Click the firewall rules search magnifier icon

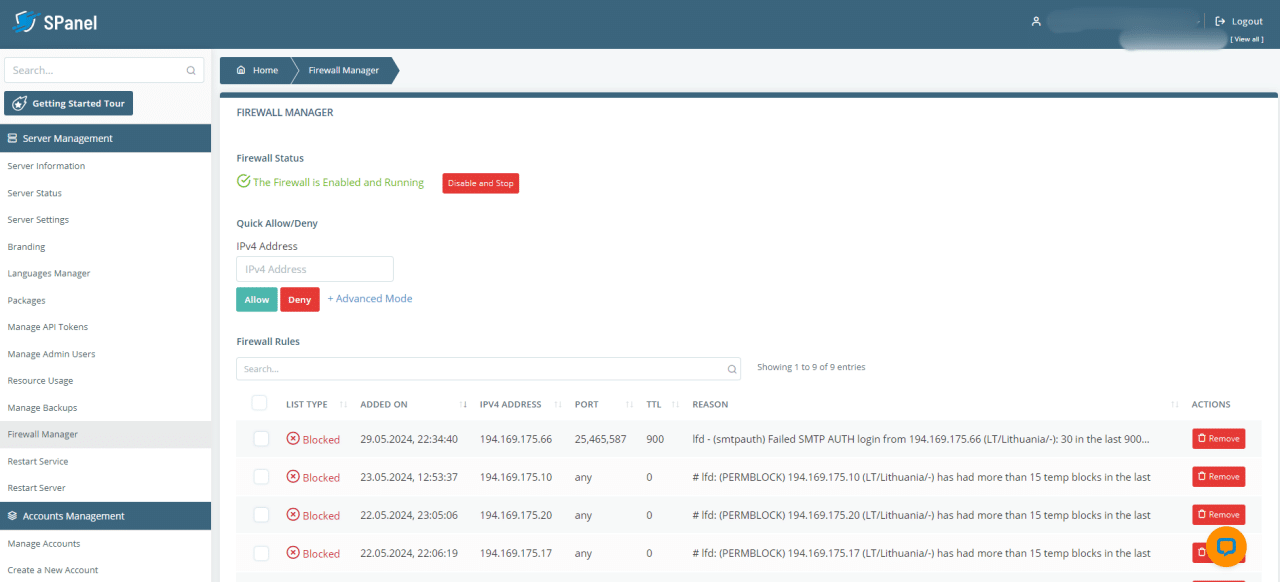732,369
